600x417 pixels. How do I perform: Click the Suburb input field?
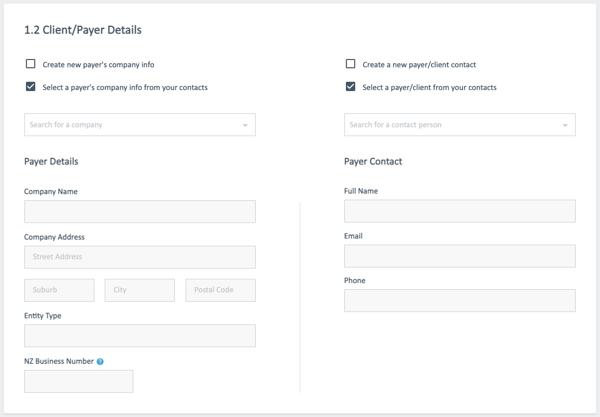59,290
